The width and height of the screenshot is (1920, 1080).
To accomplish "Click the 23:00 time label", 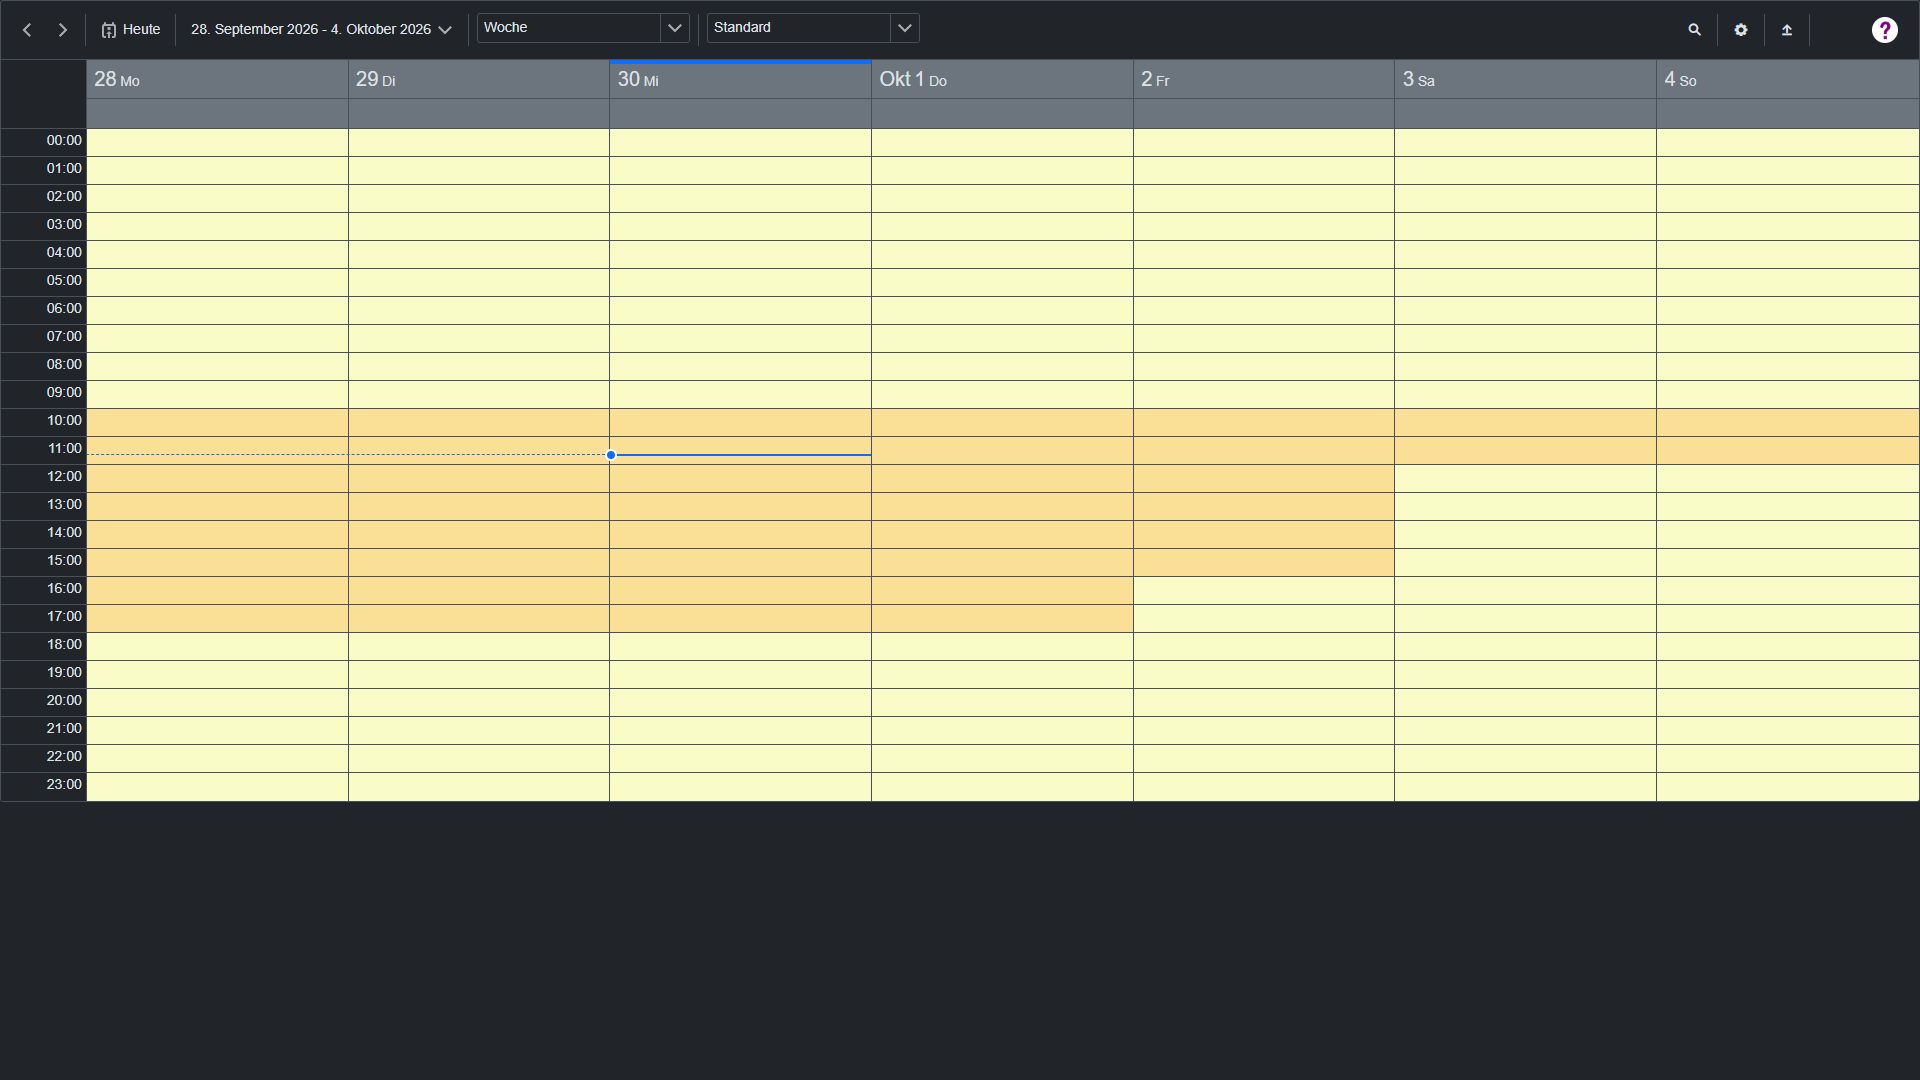I will pos(64,784).
